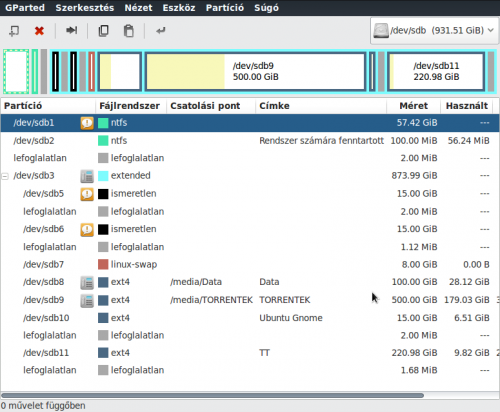Click the Copy partition toolbar icon

pyautogui.click(x=103, y=31)
